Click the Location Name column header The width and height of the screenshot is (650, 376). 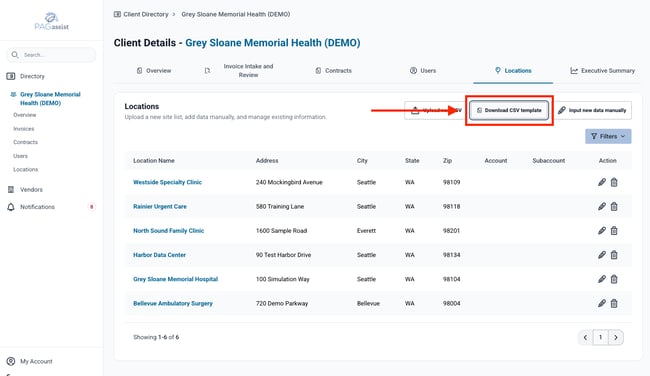pos(154,160)
